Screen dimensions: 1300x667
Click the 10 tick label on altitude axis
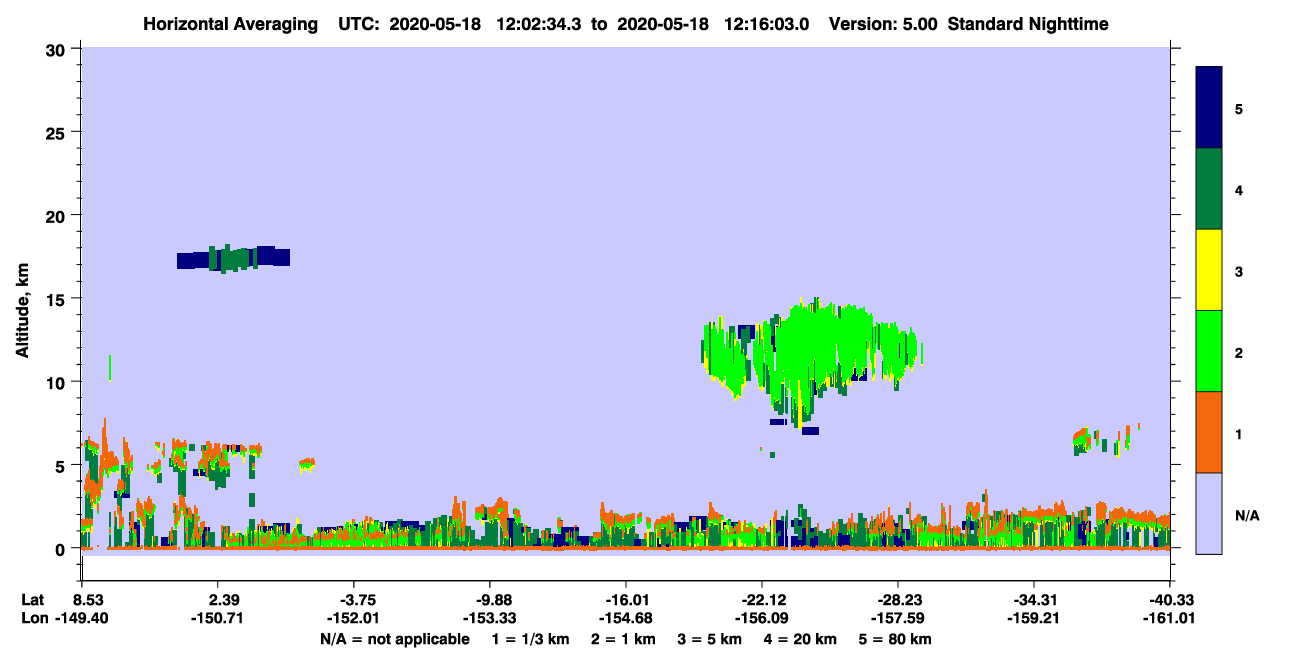[58, 382]
